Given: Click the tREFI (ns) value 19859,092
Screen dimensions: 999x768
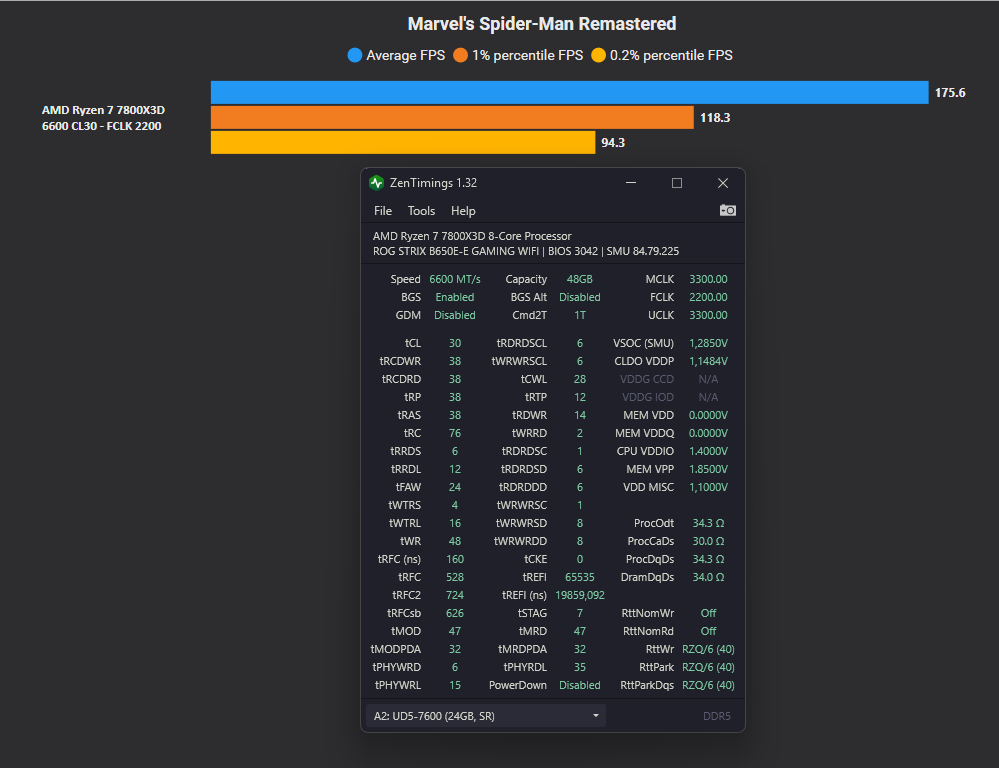Looking at the screenshot, I should coord(580,595).
